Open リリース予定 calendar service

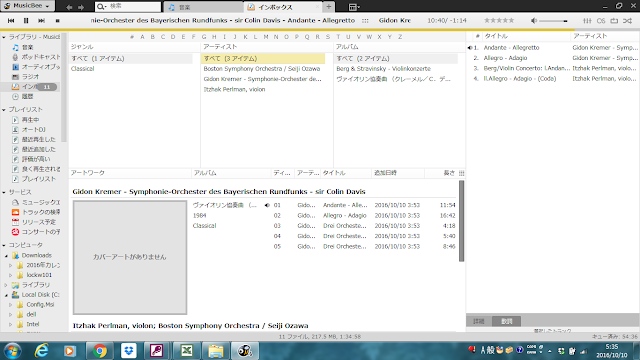[33, 222]
